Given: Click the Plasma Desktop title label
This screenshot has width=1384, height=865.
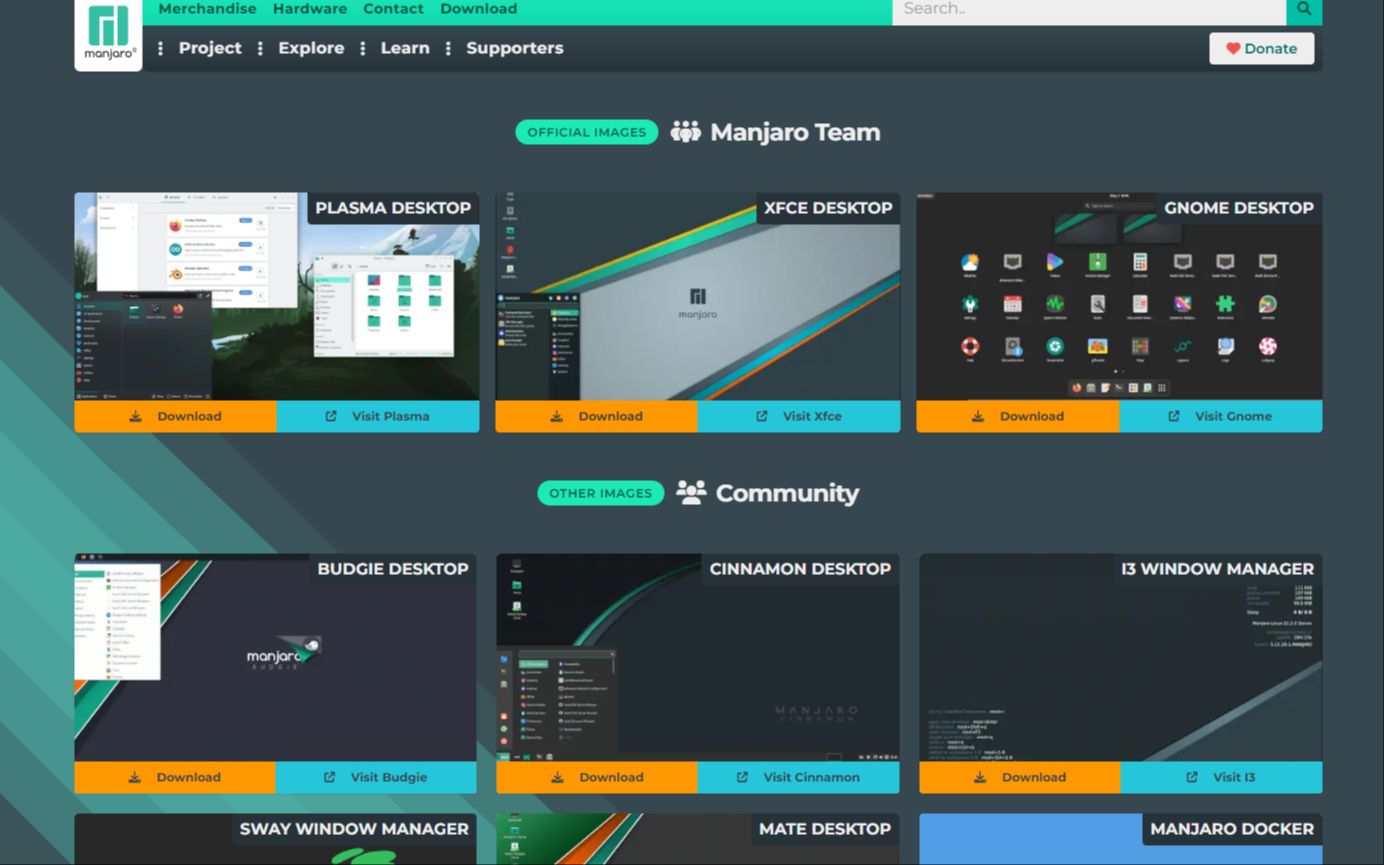Looking at the screenshot, I should pyautogui.click(x=393, y=208).
